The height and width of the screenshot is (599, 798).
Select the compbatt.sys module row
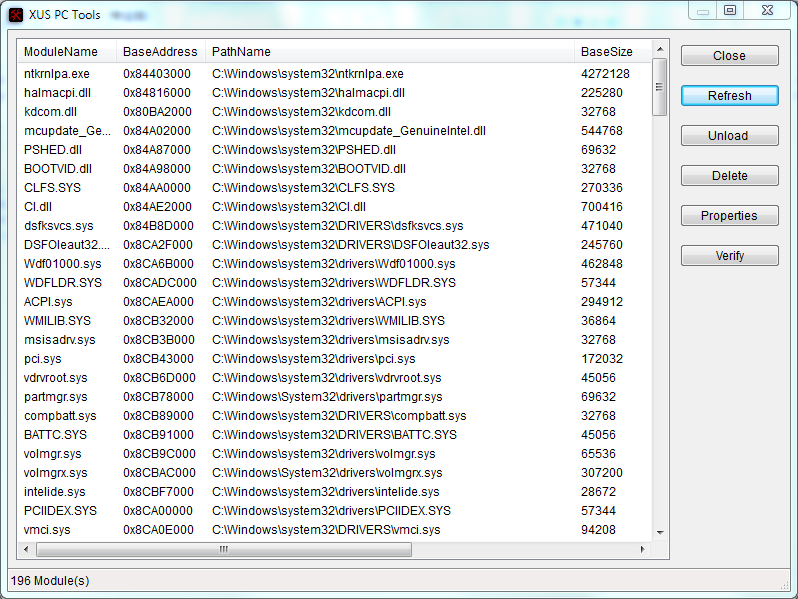pyautogui.click(x=334, y=416)
